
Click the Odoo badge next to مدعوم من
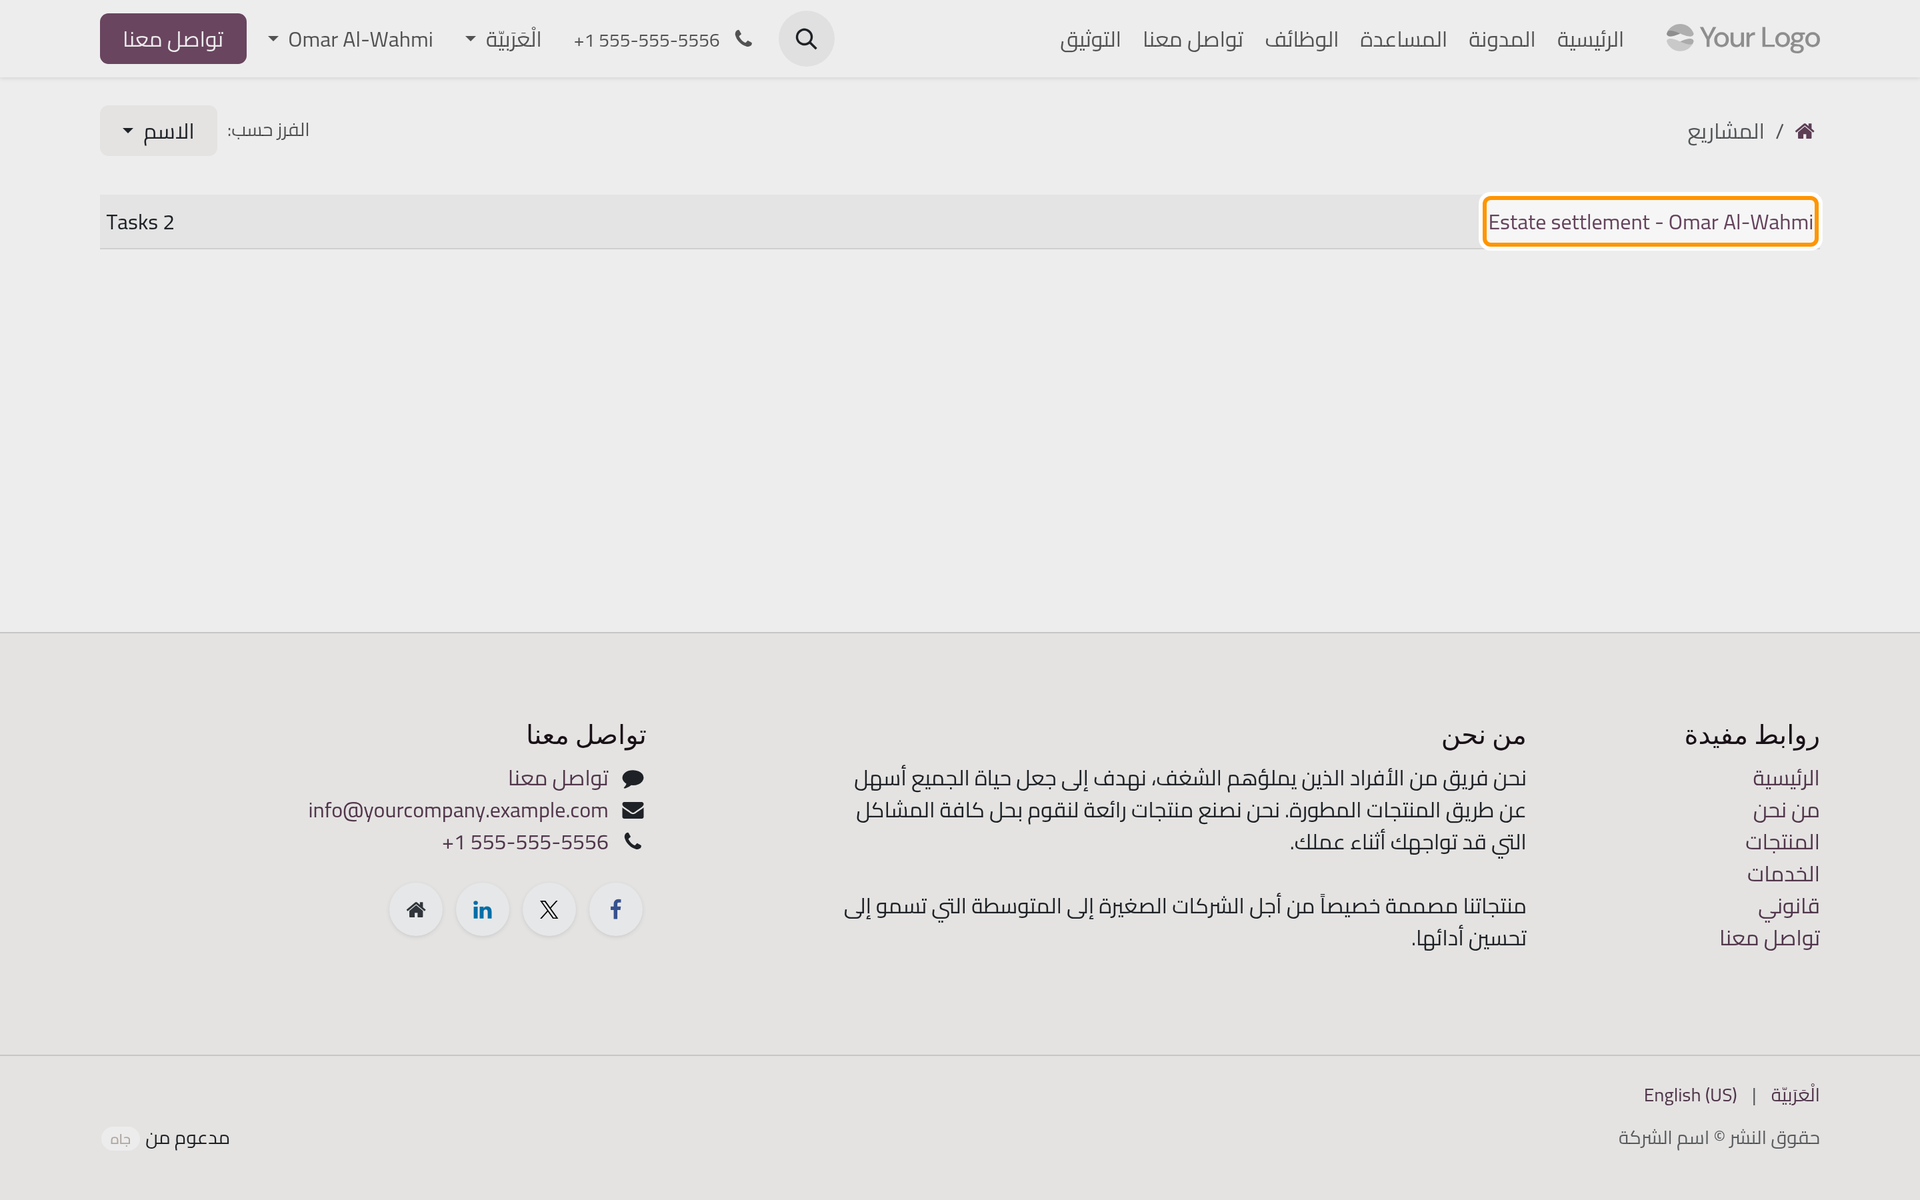[x=120, y=1139]
